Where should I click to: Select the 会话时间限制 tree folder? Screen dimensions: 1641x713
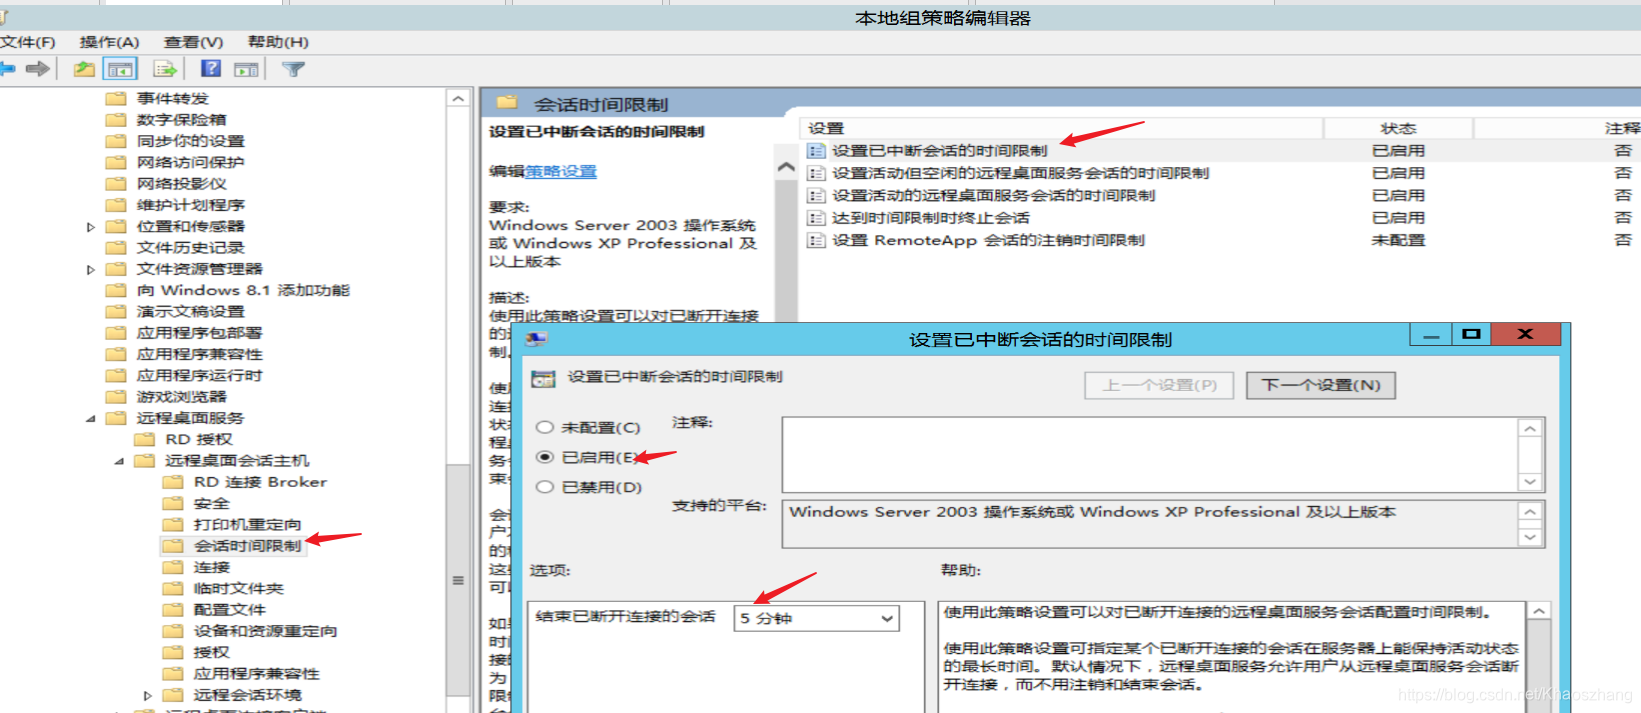247,545
